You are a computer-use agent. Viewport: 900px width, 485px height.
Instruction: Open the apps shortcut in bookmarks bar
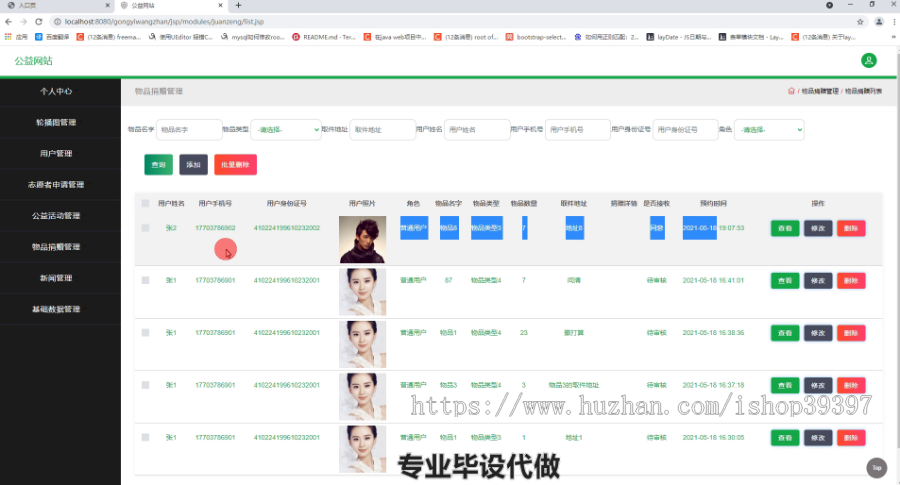pos(16,37)
